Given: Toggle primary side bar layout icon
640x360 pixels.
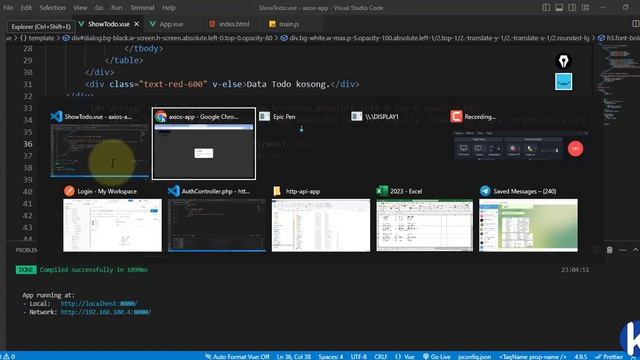Looking at the screenshot, I should click(x=546, y=7).
